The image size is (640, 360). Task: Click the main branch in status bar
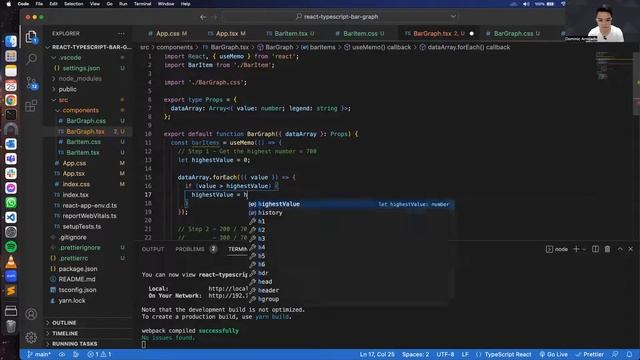[x=39, y=354]
